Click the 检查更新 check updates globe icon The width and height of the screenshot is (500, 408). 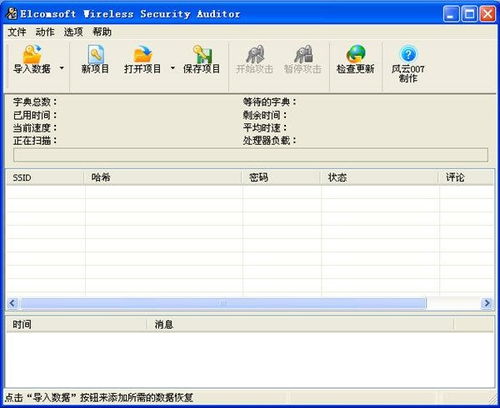click(x=356, y=54)
